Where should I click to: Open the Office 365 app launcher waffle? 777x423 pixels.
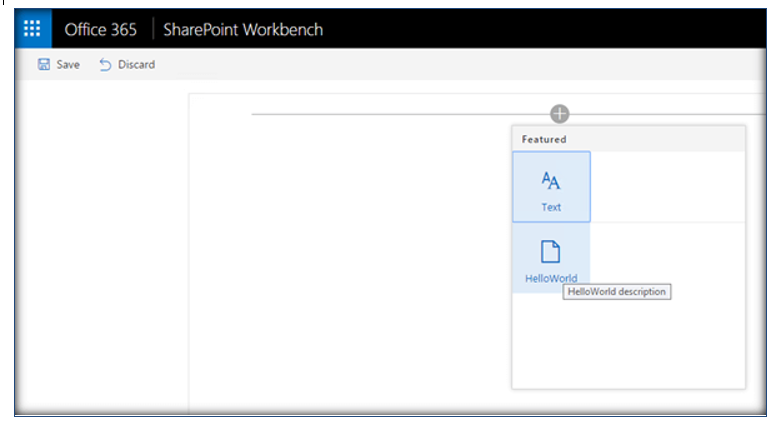pyautogui.click(x=33, y=29)
